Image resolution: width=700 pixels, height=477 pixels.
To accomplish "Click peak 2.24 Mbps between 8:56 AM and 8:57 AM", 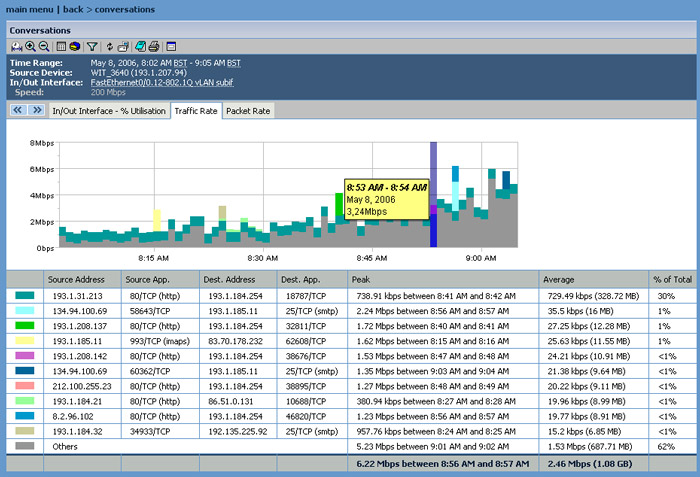I will 433,311.
